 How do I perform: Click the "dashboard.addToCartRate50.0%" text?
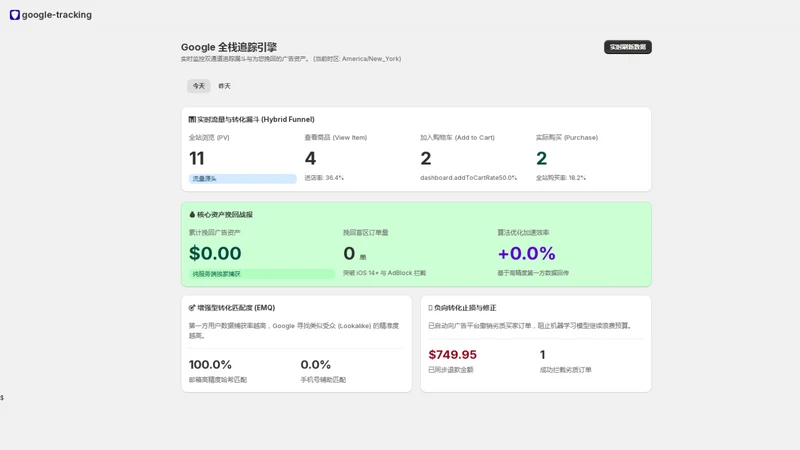(468, 178)
